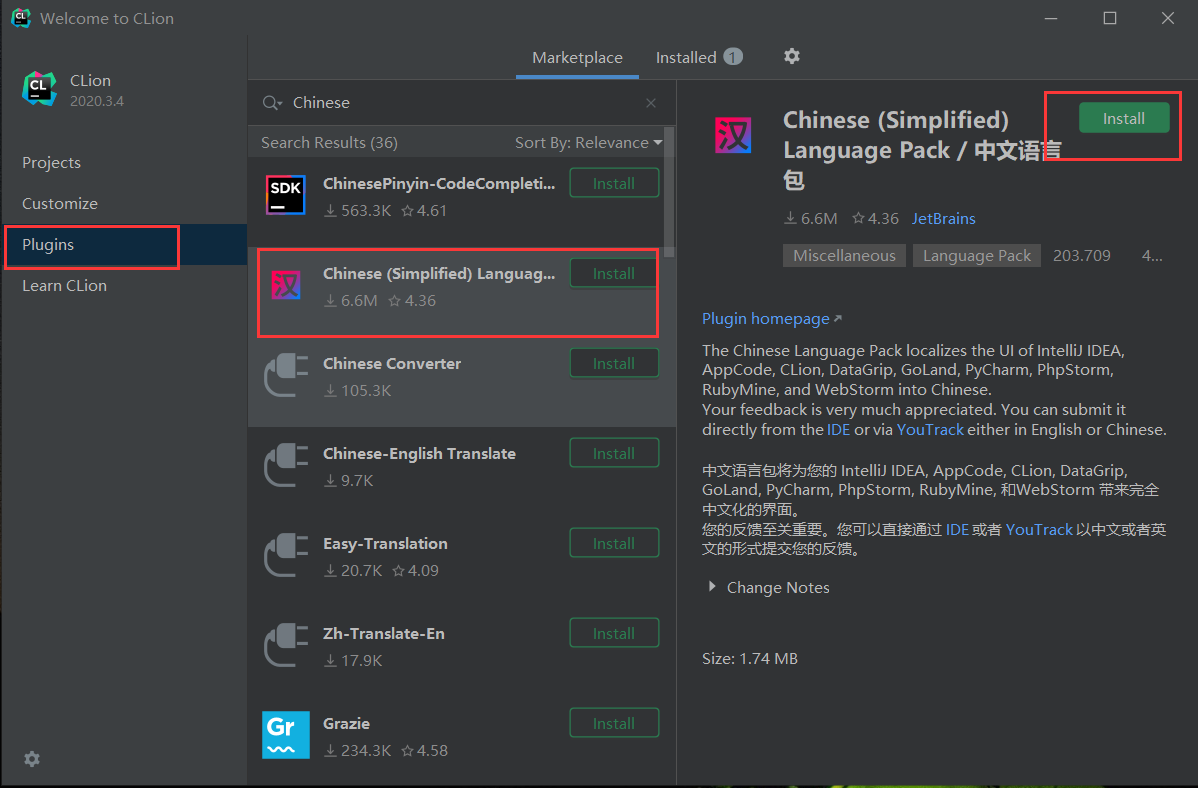The width and height of the screenshot is (1198, 788).
Task: Open the JetBrains vendor link
Action: point(944,219)
